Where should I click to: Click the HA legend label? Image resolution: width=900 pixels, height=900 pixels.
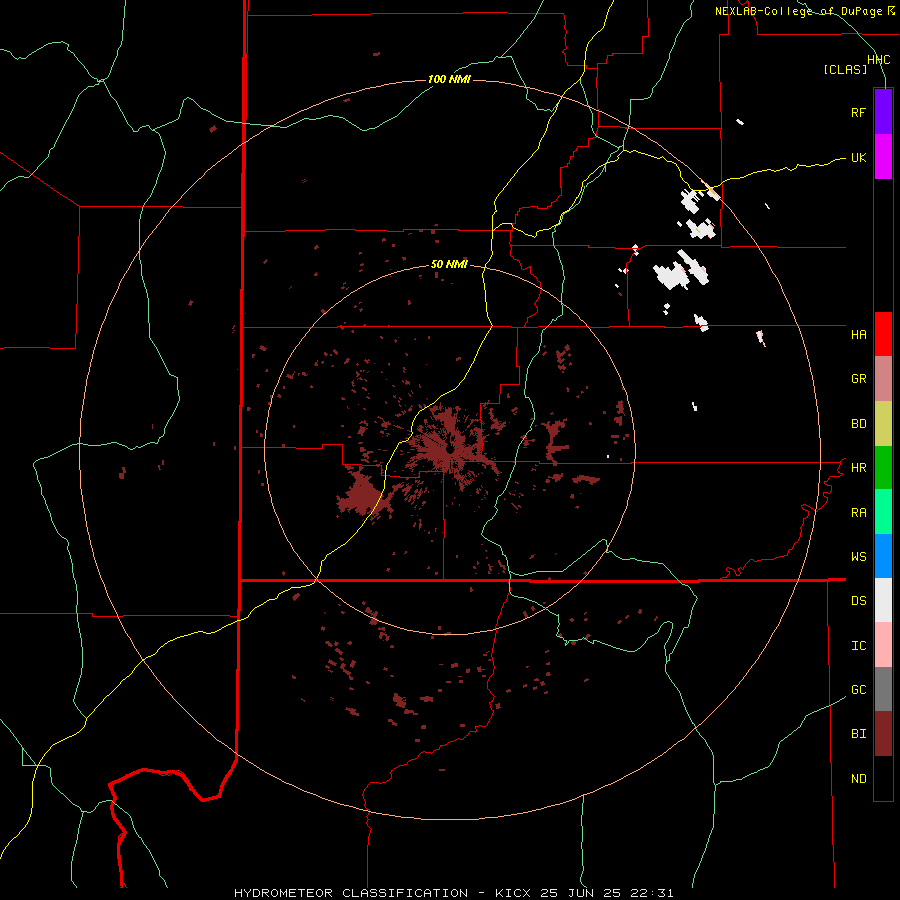coord(858,334)
